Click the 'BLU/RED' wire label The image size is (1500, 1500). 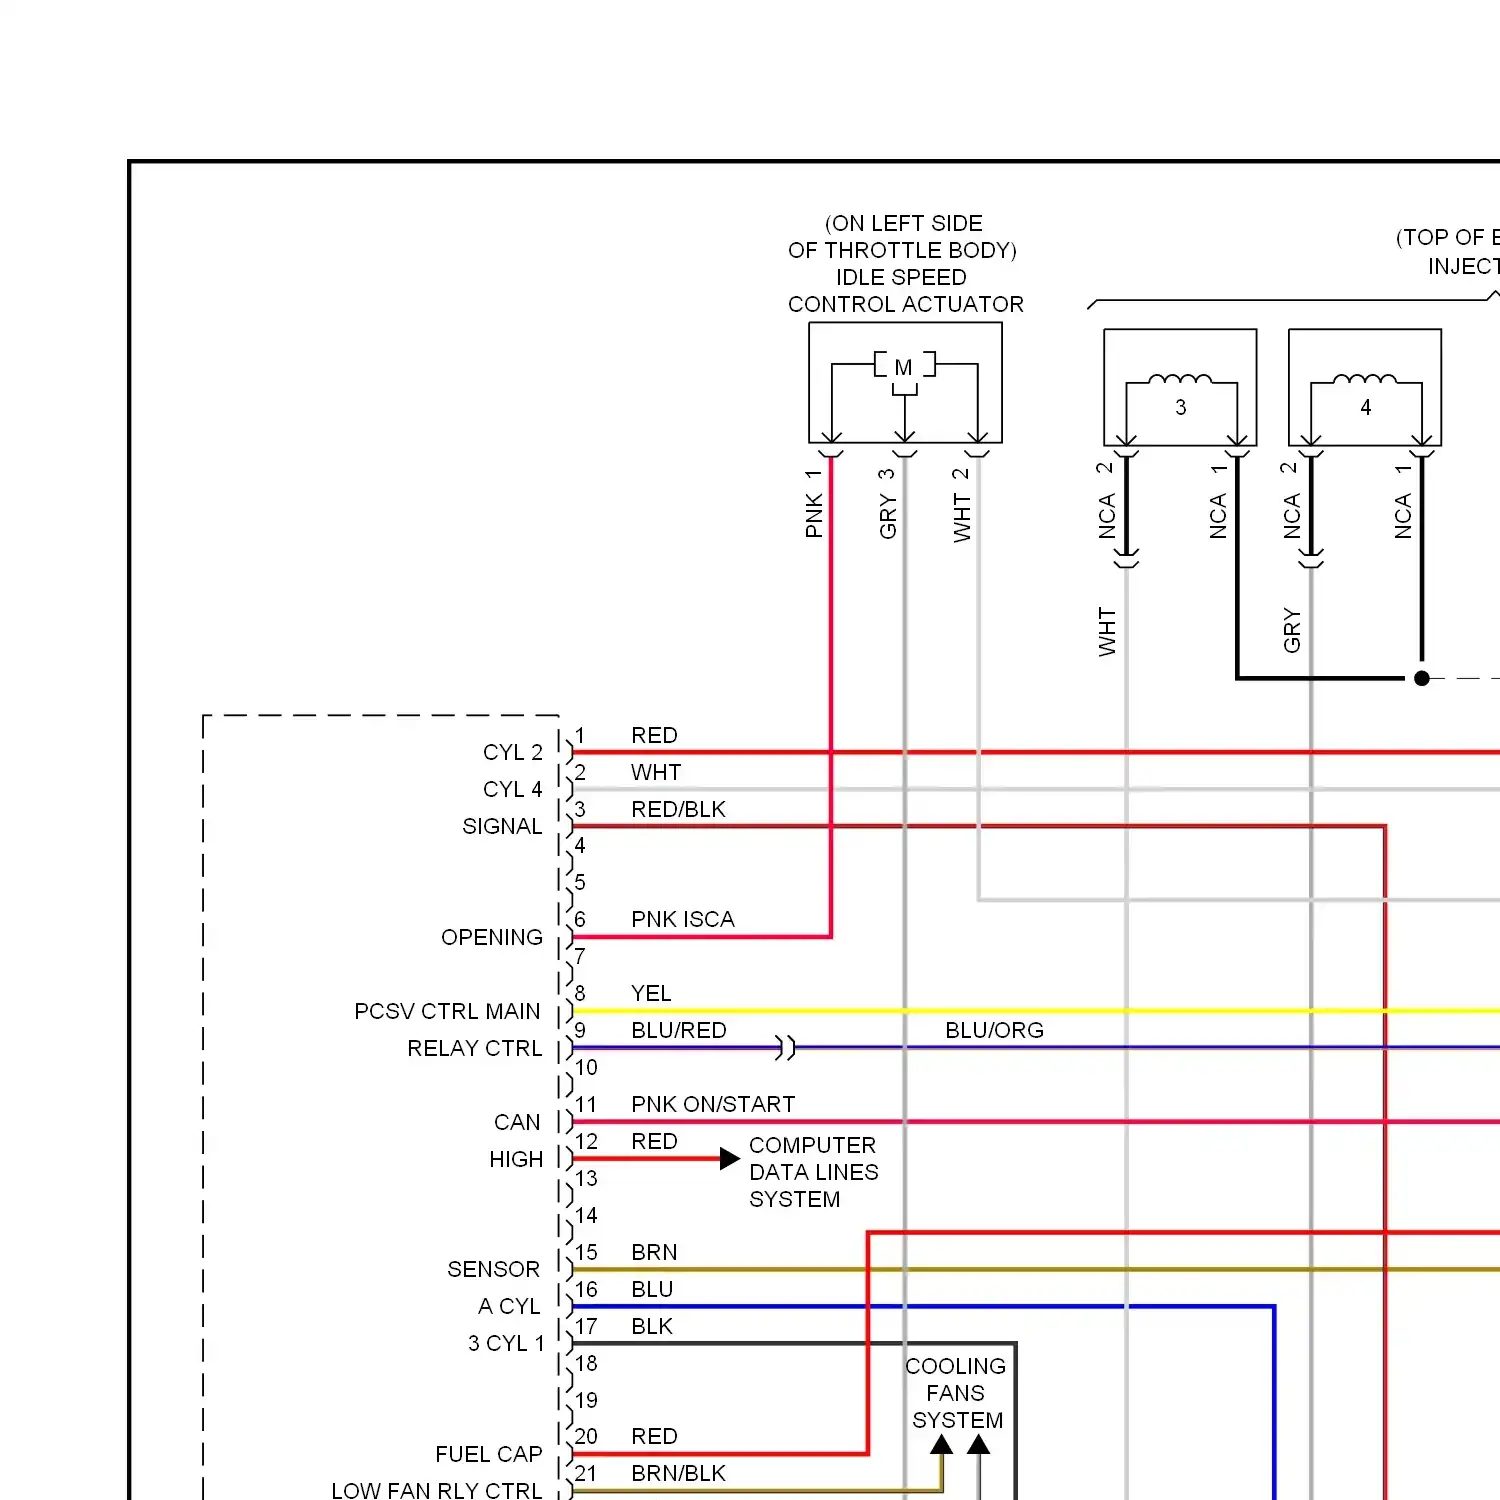679,1030
